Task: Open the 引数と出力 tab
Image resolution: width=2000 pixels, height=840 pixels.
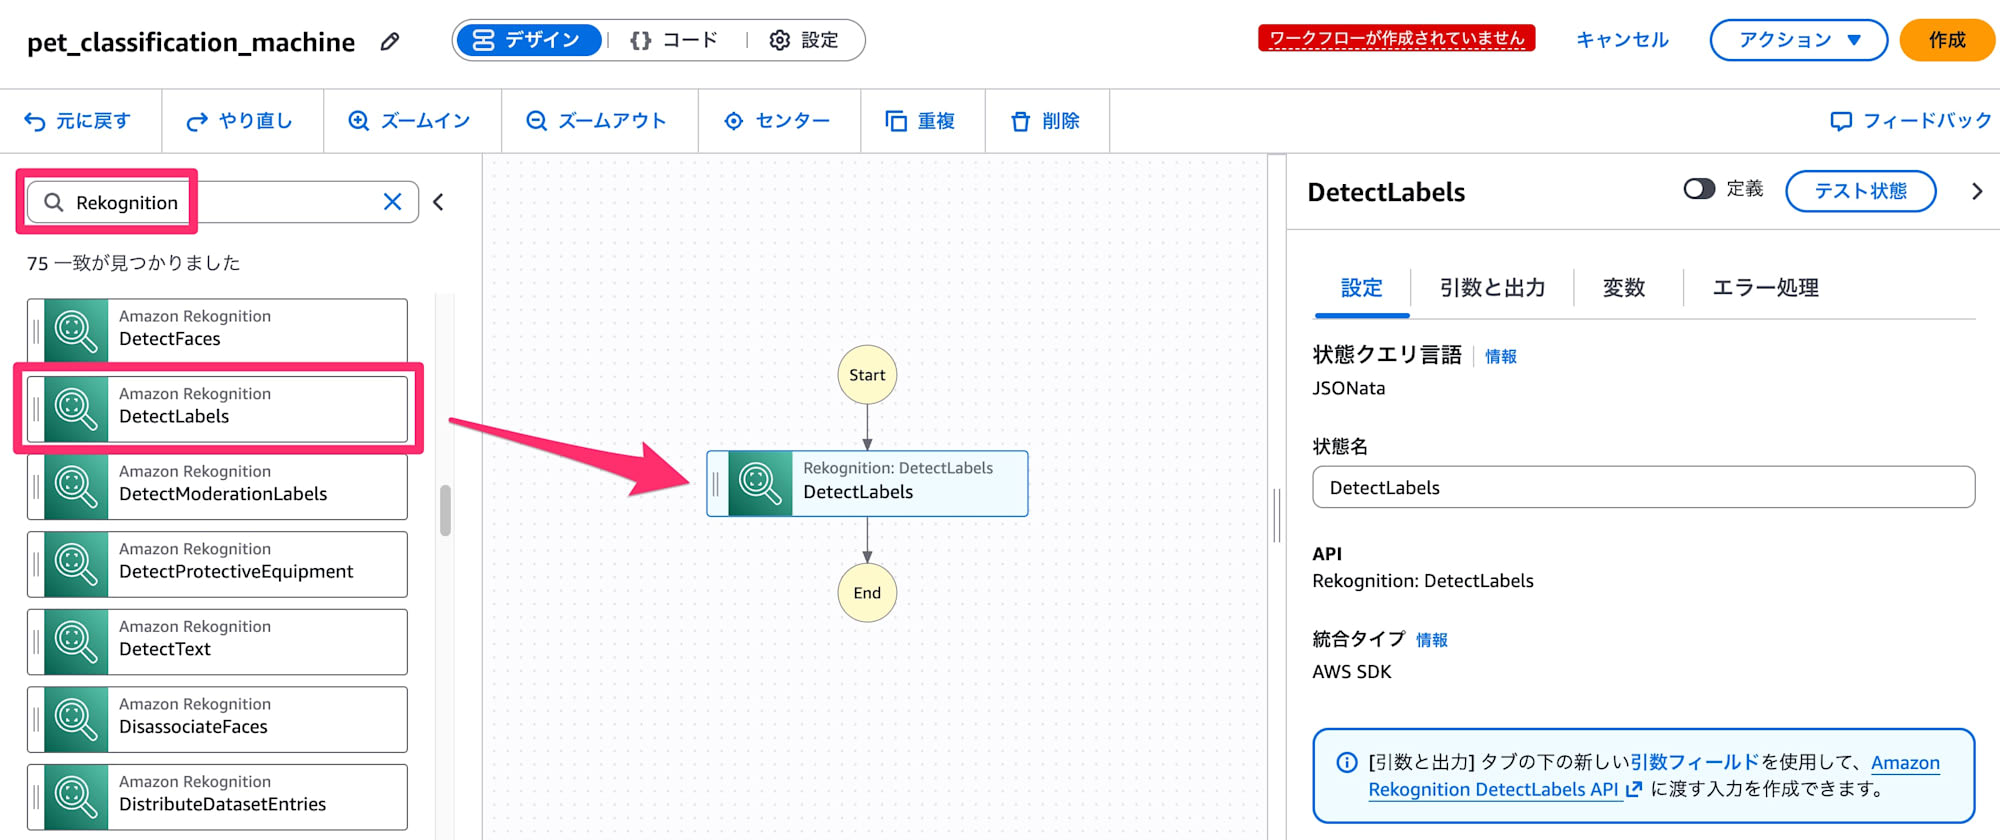Action: pos(1492,288)
